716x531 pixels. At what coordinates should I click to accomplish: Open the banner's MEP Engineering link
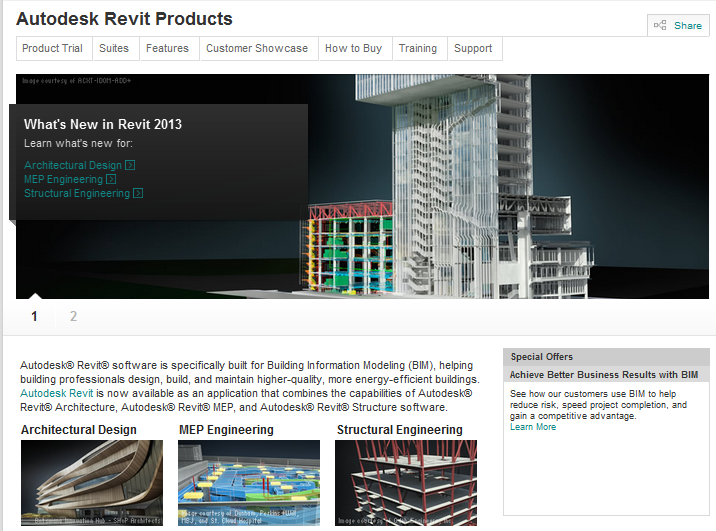(63, 179)
